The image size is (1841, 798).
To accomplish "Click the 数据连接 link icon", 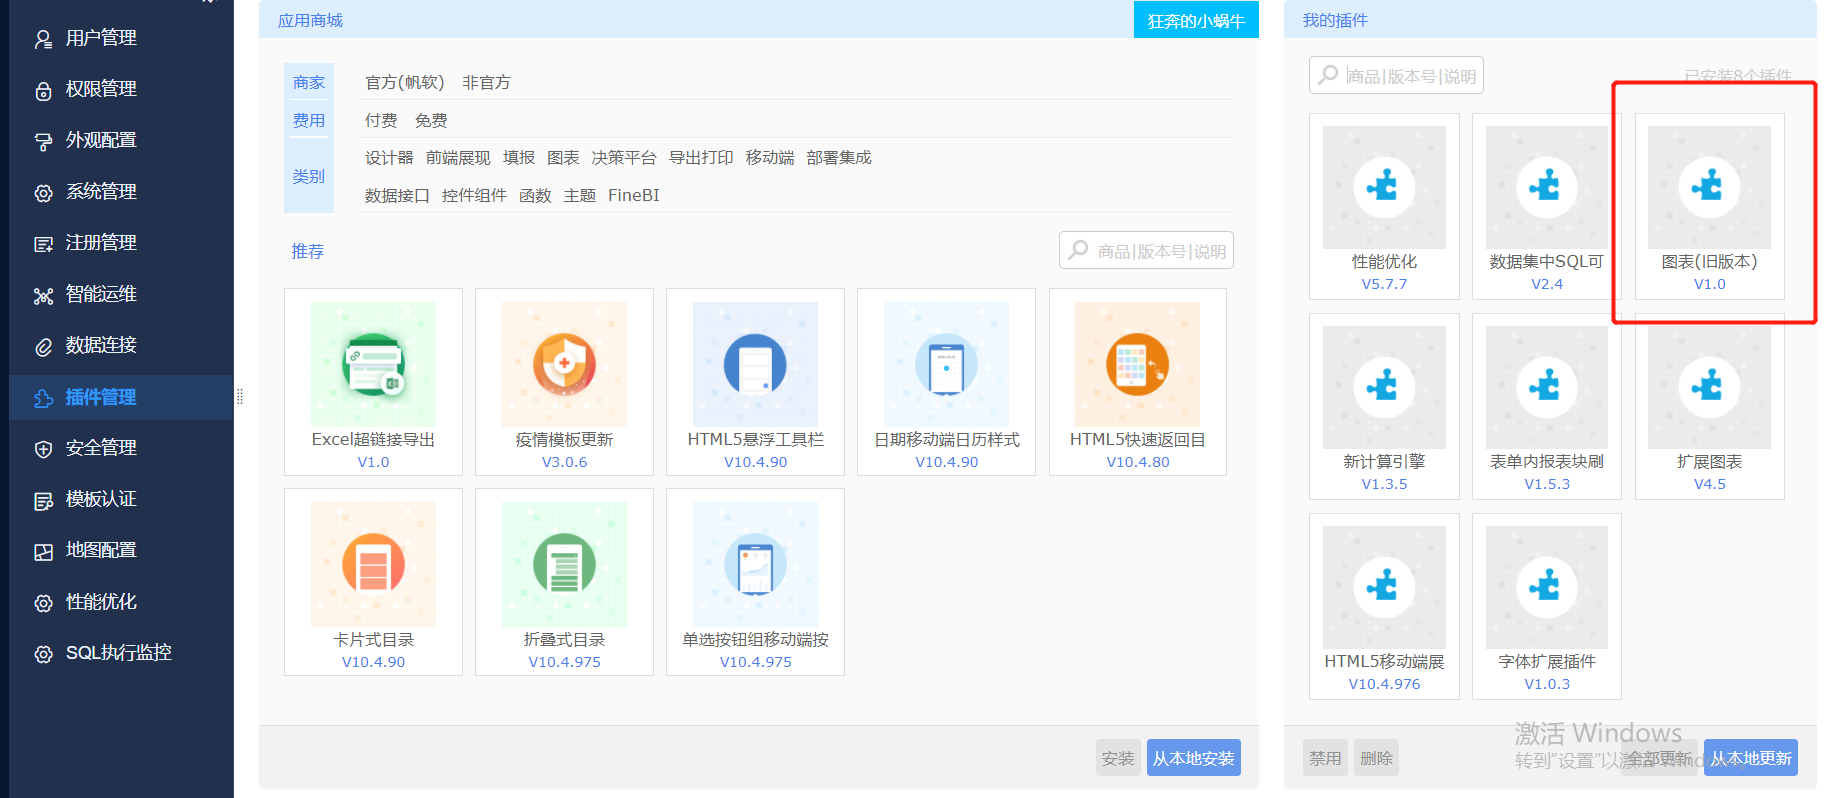I will (43, 347).
